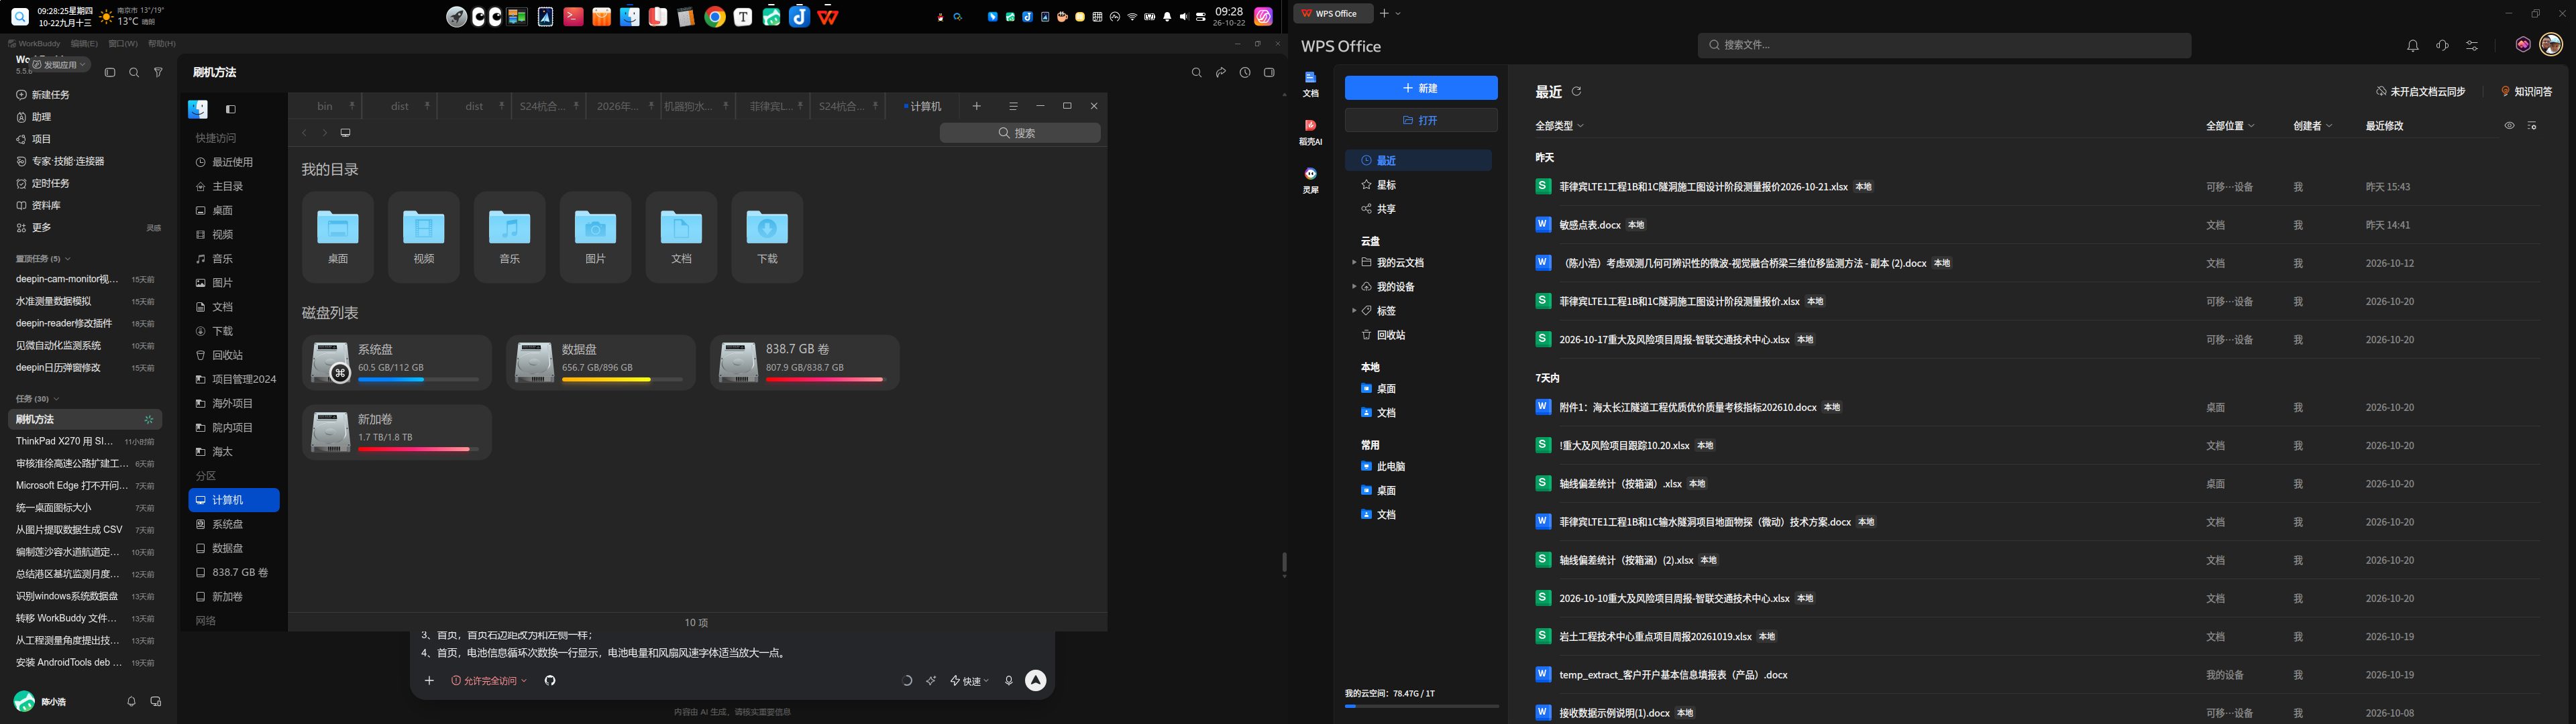This screenshot has width=2576, height=724.
Task: Click the volume icon in system tray
Action: [1184, 17]
